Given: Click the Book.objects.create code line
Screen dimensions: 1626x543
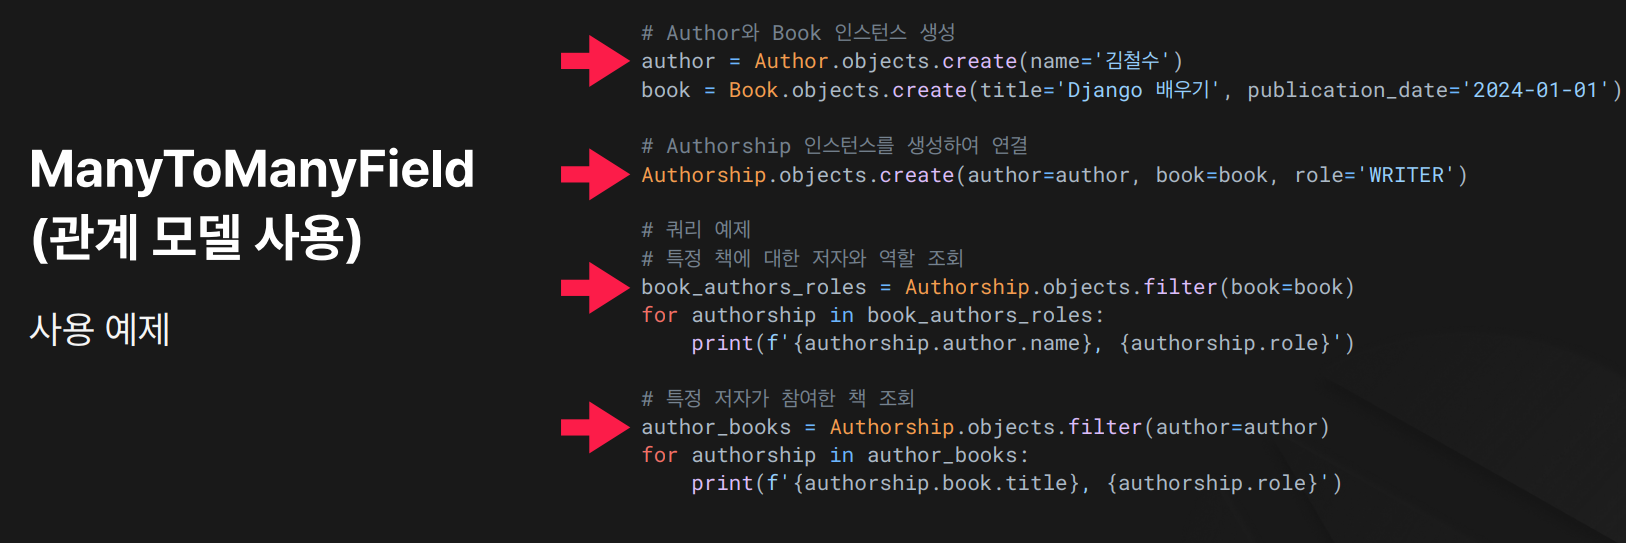Looking at the screenshot, I should coord(1131,90).
